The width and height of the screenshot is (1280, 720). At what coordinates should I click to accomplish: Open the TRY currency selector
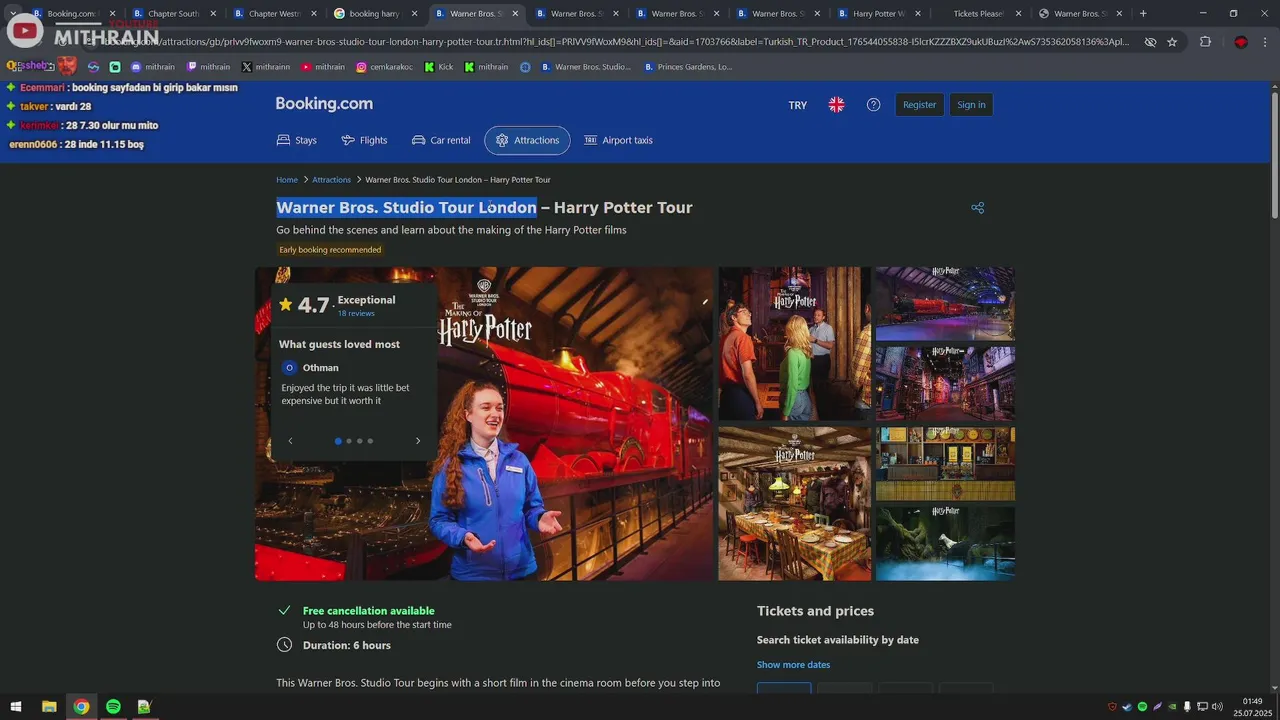point(798,105)
